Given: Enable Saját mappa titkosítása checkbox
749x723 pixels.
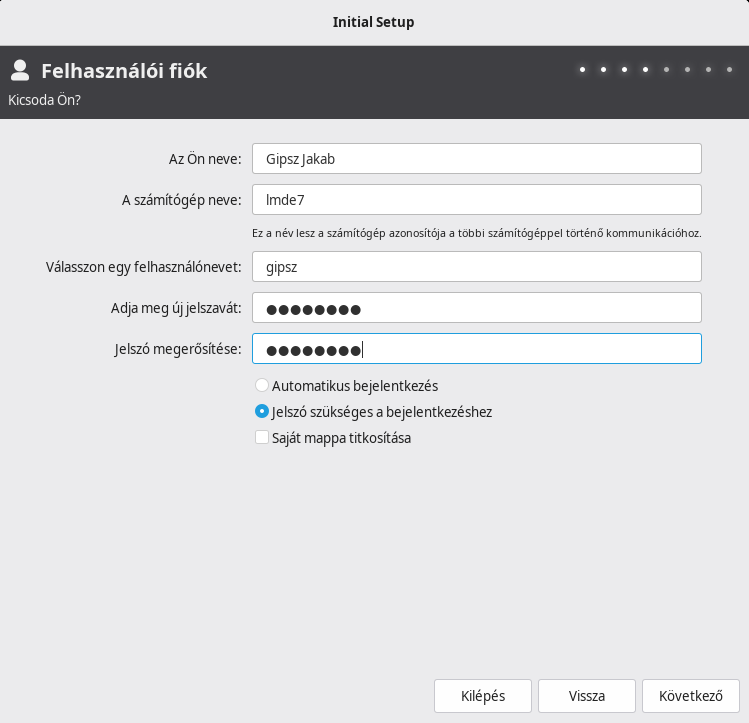Looking at the screenshot, I should click(262, 437).
